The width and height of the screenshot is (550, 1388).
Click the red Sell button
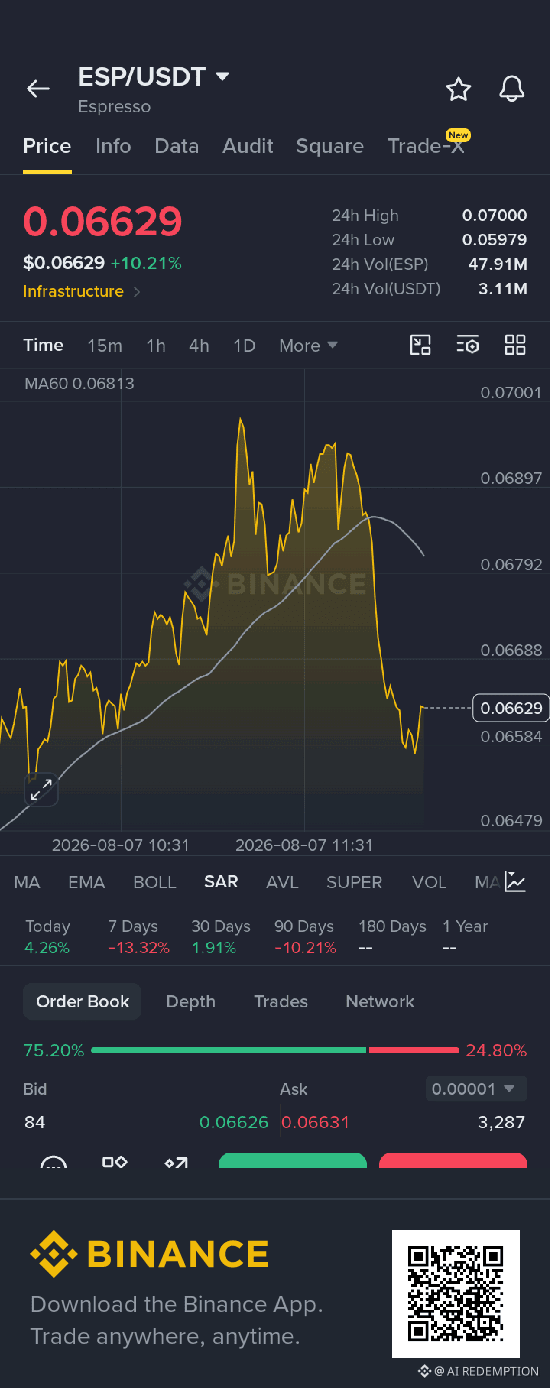pyautogui.click(x=453, y=1161)
